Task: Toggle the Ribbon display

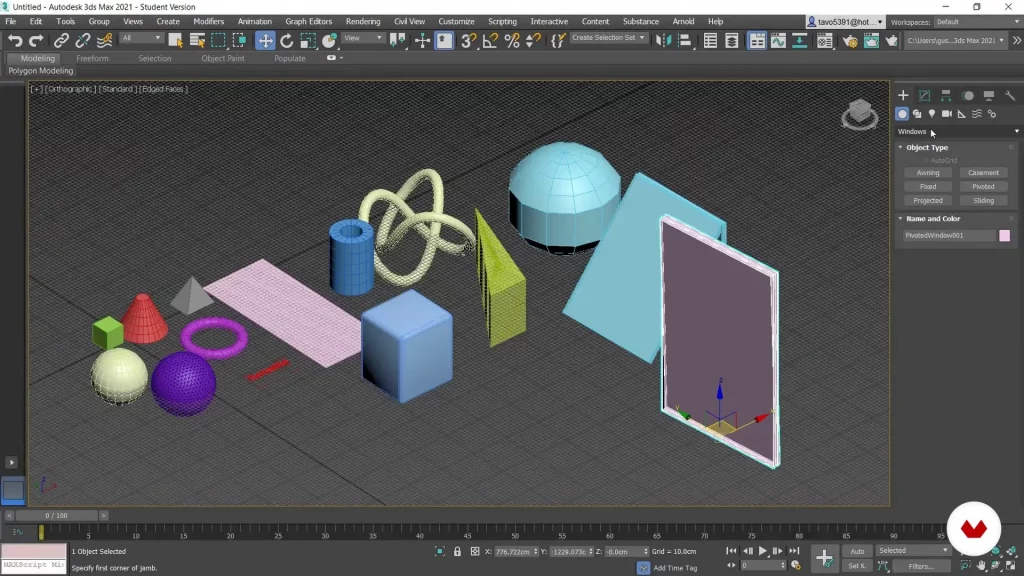Action: point(756,40)
